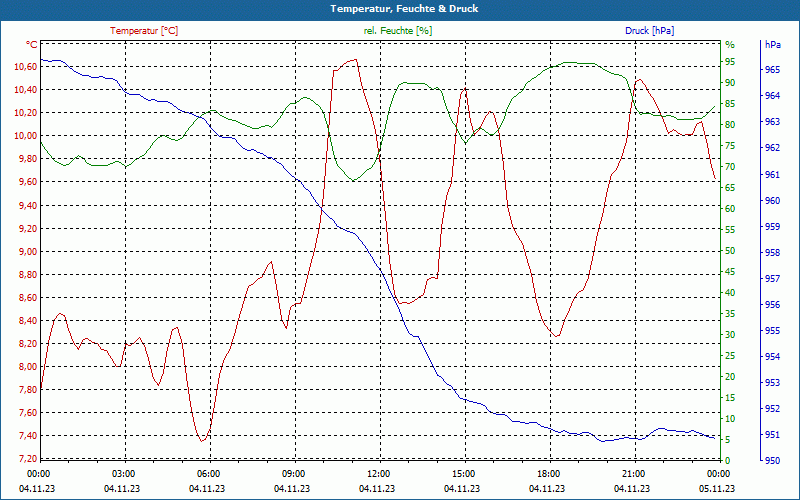The image size is (800, 500).
Task: Select the red "Temperatur [°C]" legend label
Action: click(x=144, y=31)
